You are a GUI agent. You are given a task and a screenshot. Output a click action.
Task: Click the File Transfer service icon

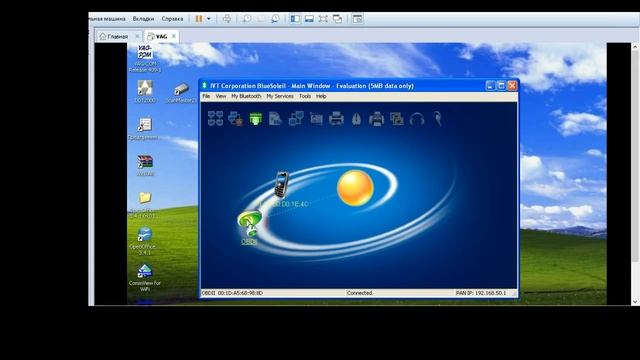click(x=276, y=119)
